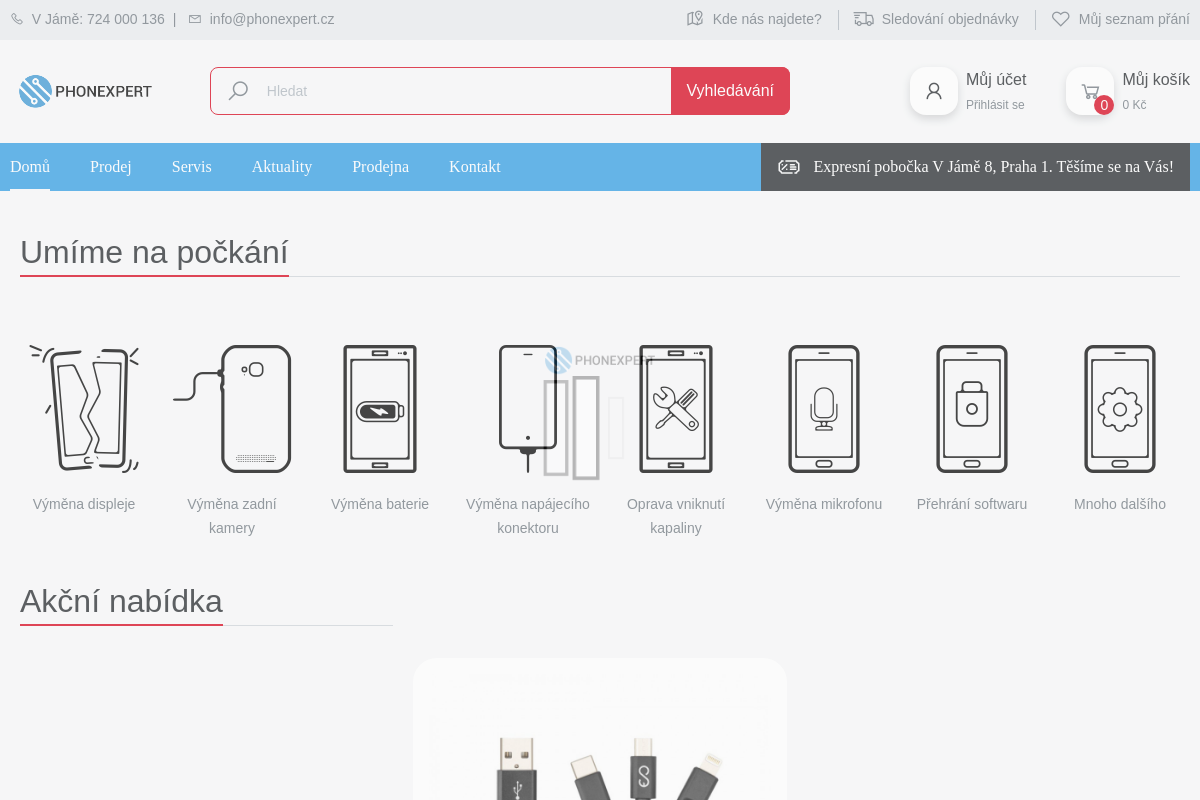Select the Výměna mikrofonu microphone icon
The height and width of the screenshot is (800, 1200).
(x=824, y=408)
